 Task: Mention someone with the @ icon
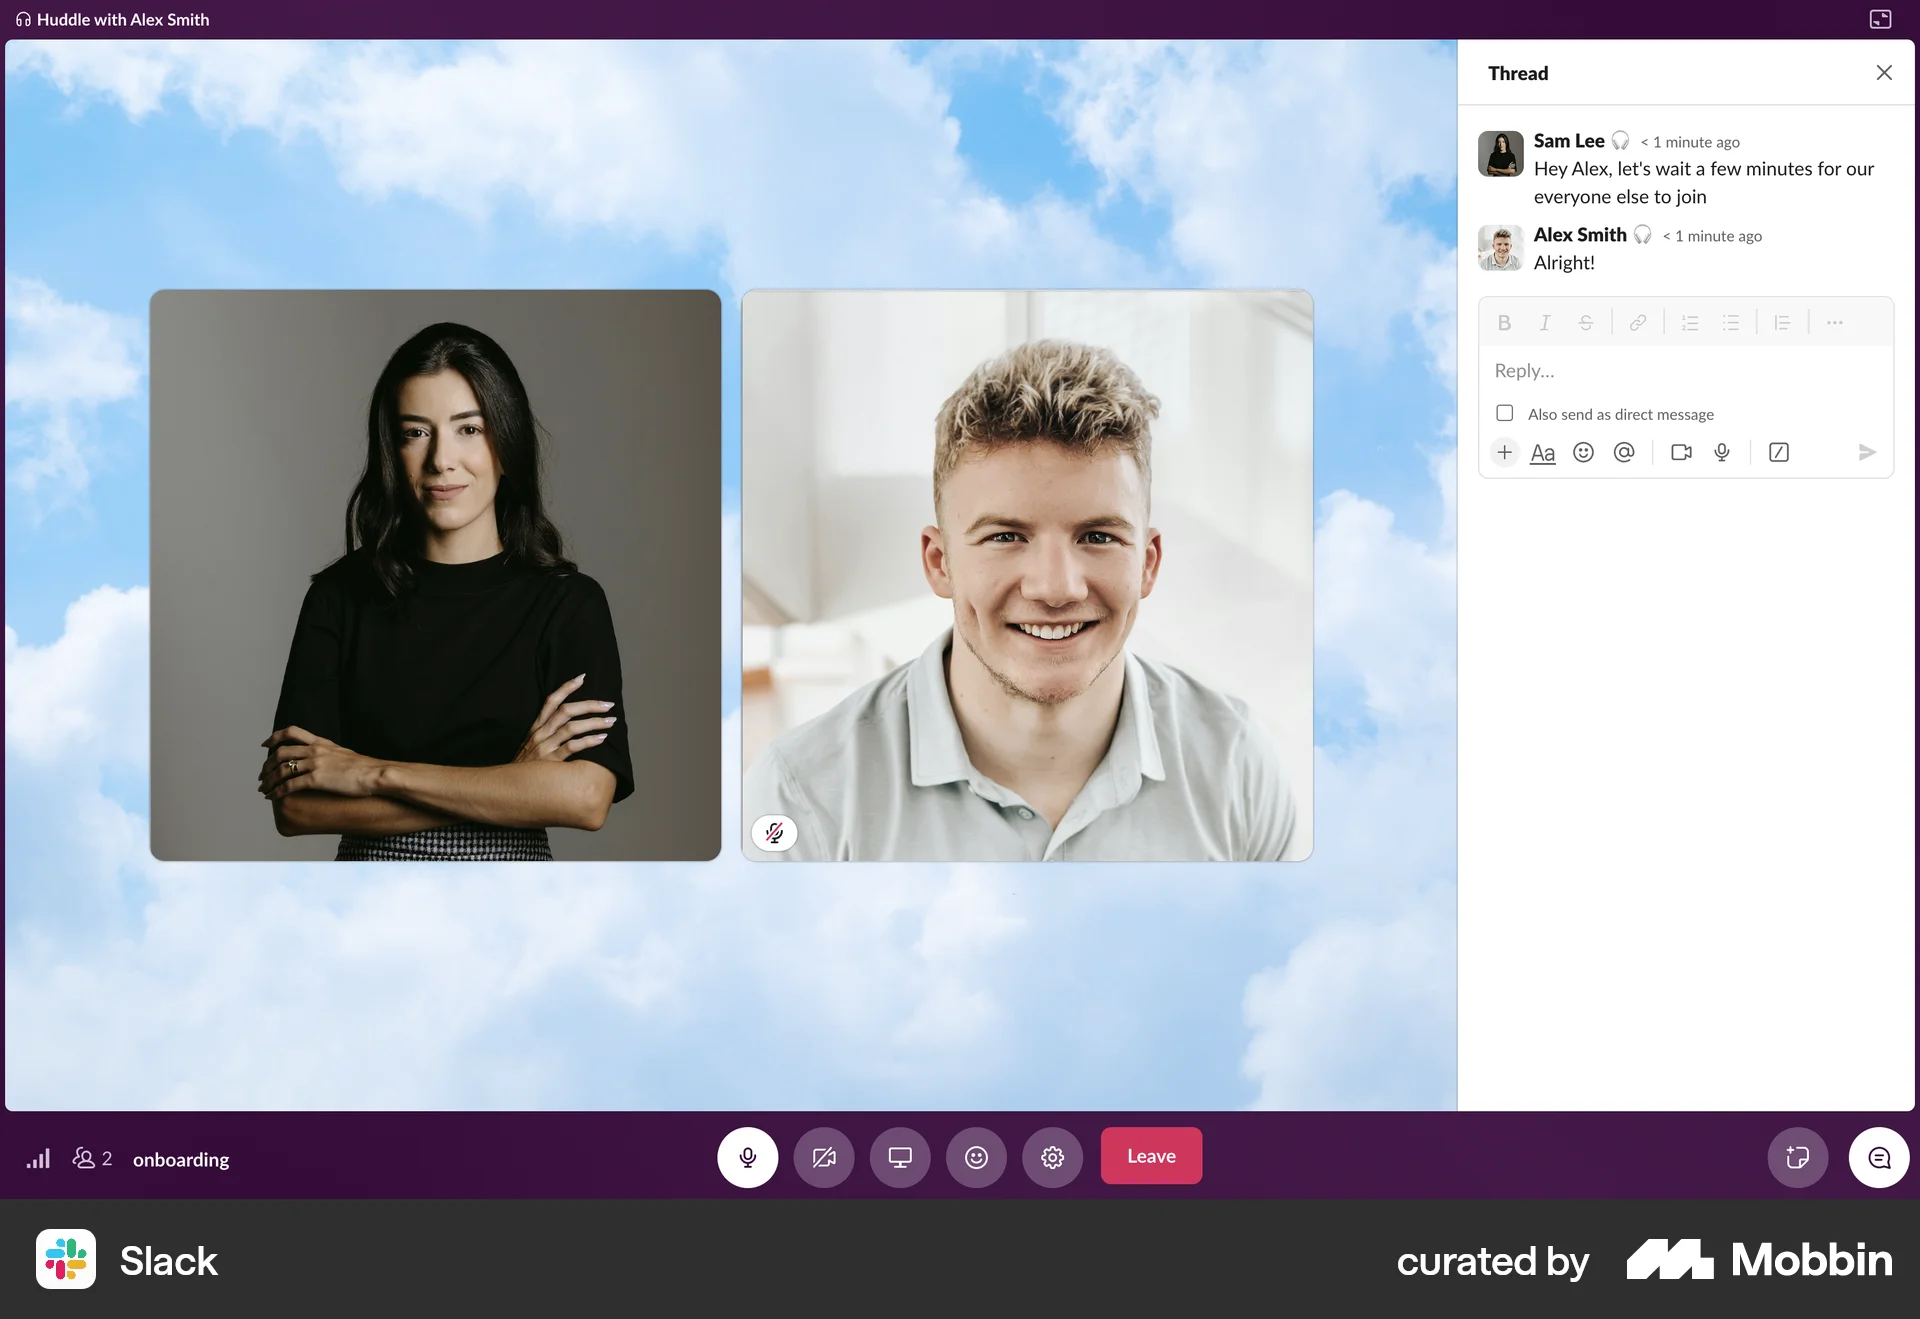[1624, 452]
